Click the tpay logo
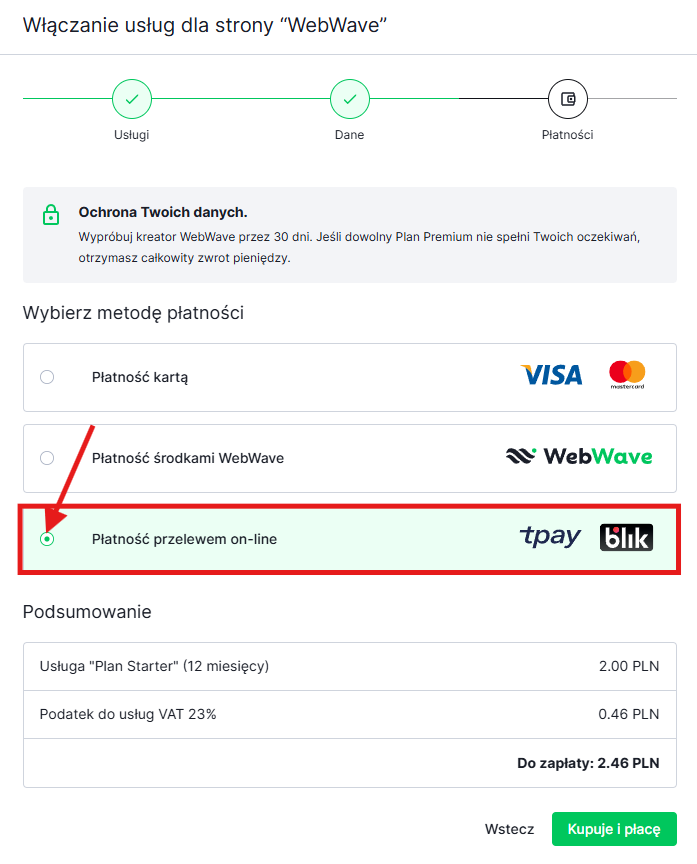The width and height of the screenshot is (697, 864). pos(550,537)
